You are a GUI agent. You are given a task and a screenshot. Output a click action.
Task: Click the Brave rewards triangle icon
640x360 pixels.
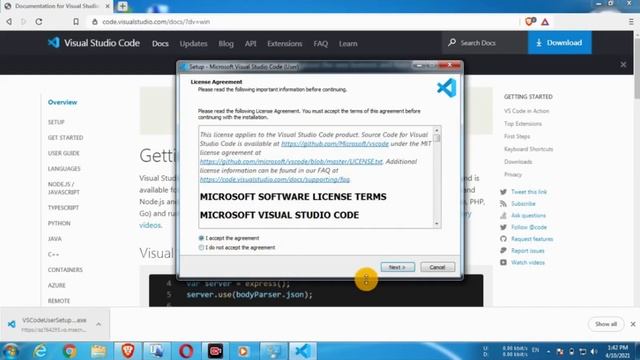coord(545,22)
